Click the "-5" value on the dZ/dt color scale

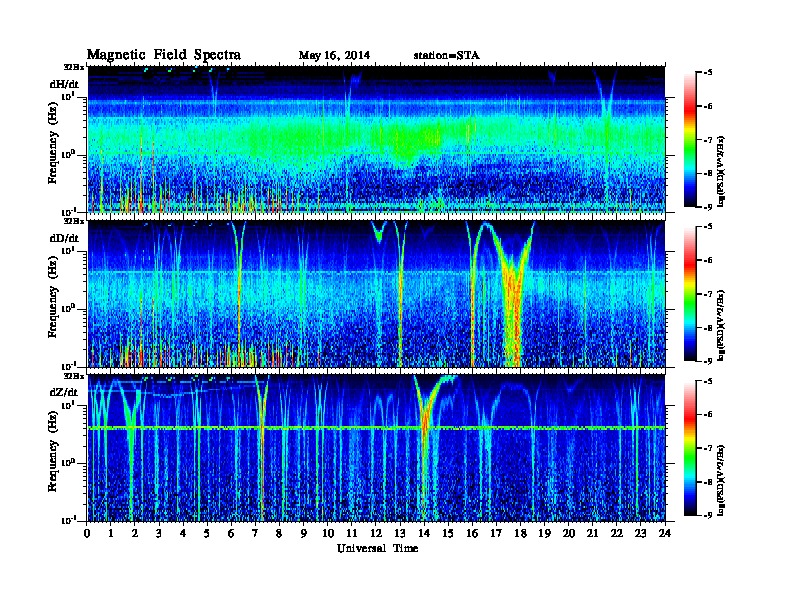[x=708, y=381]
